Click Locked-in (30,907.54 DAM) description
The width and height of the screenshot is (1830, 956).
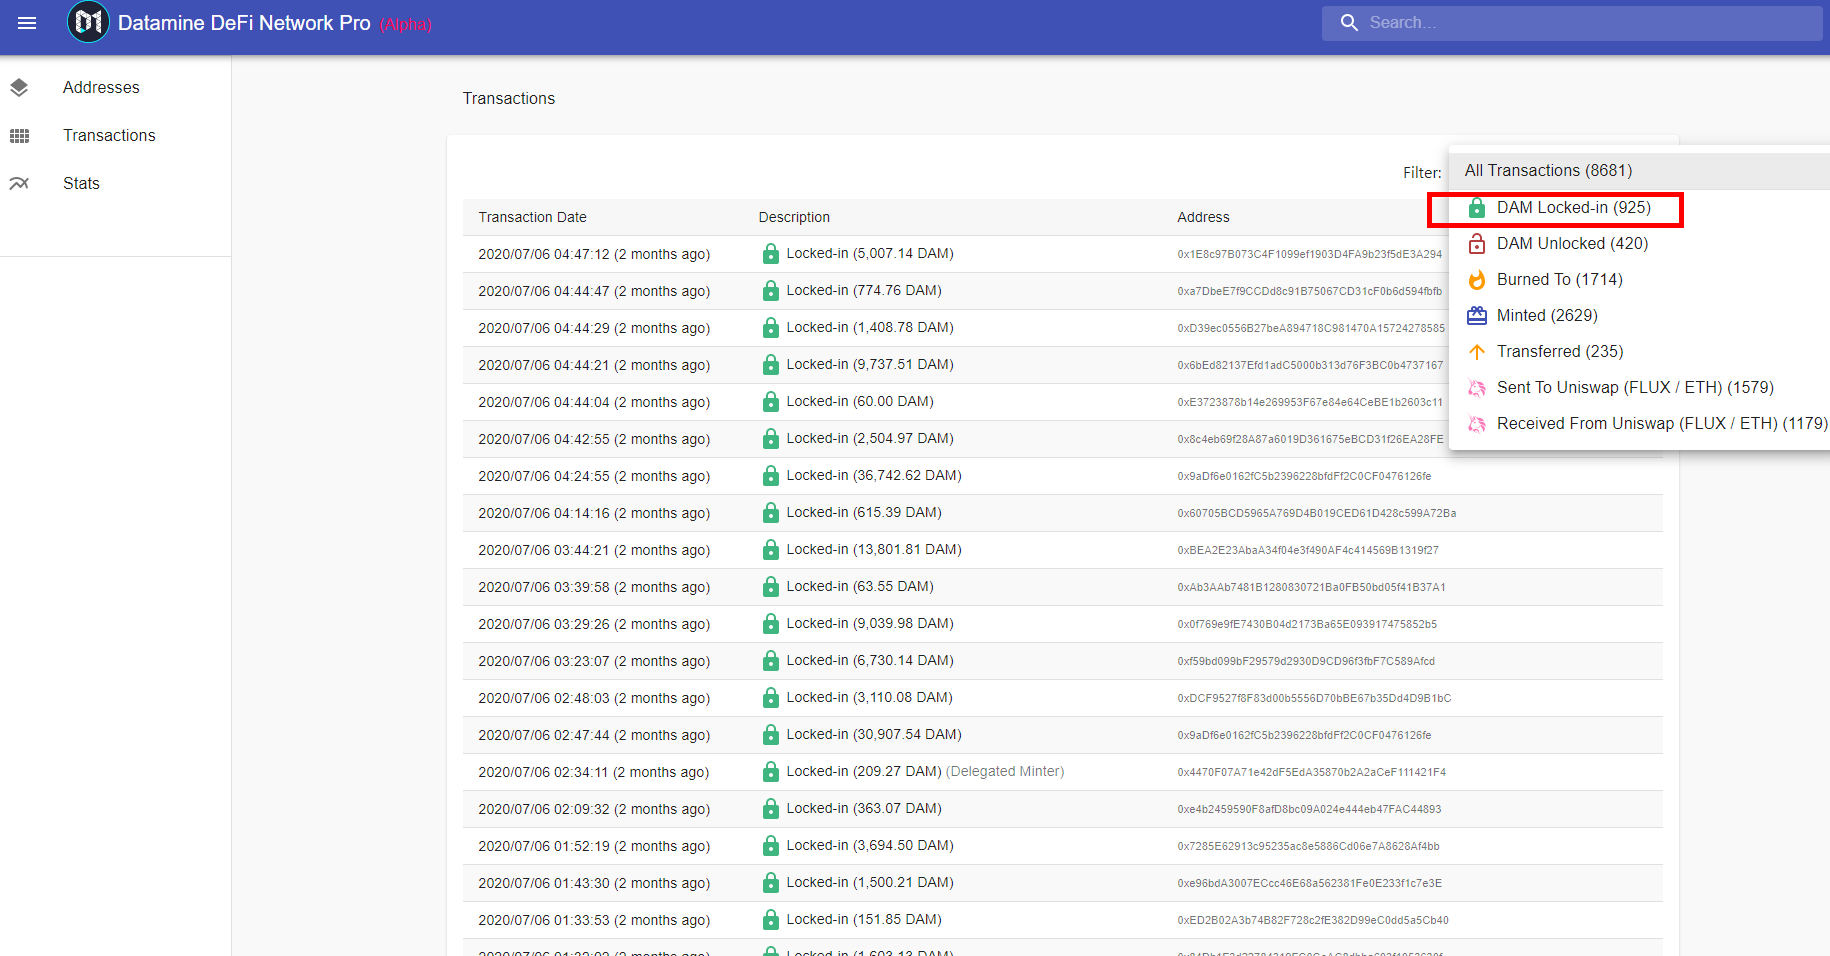[874, 735]
